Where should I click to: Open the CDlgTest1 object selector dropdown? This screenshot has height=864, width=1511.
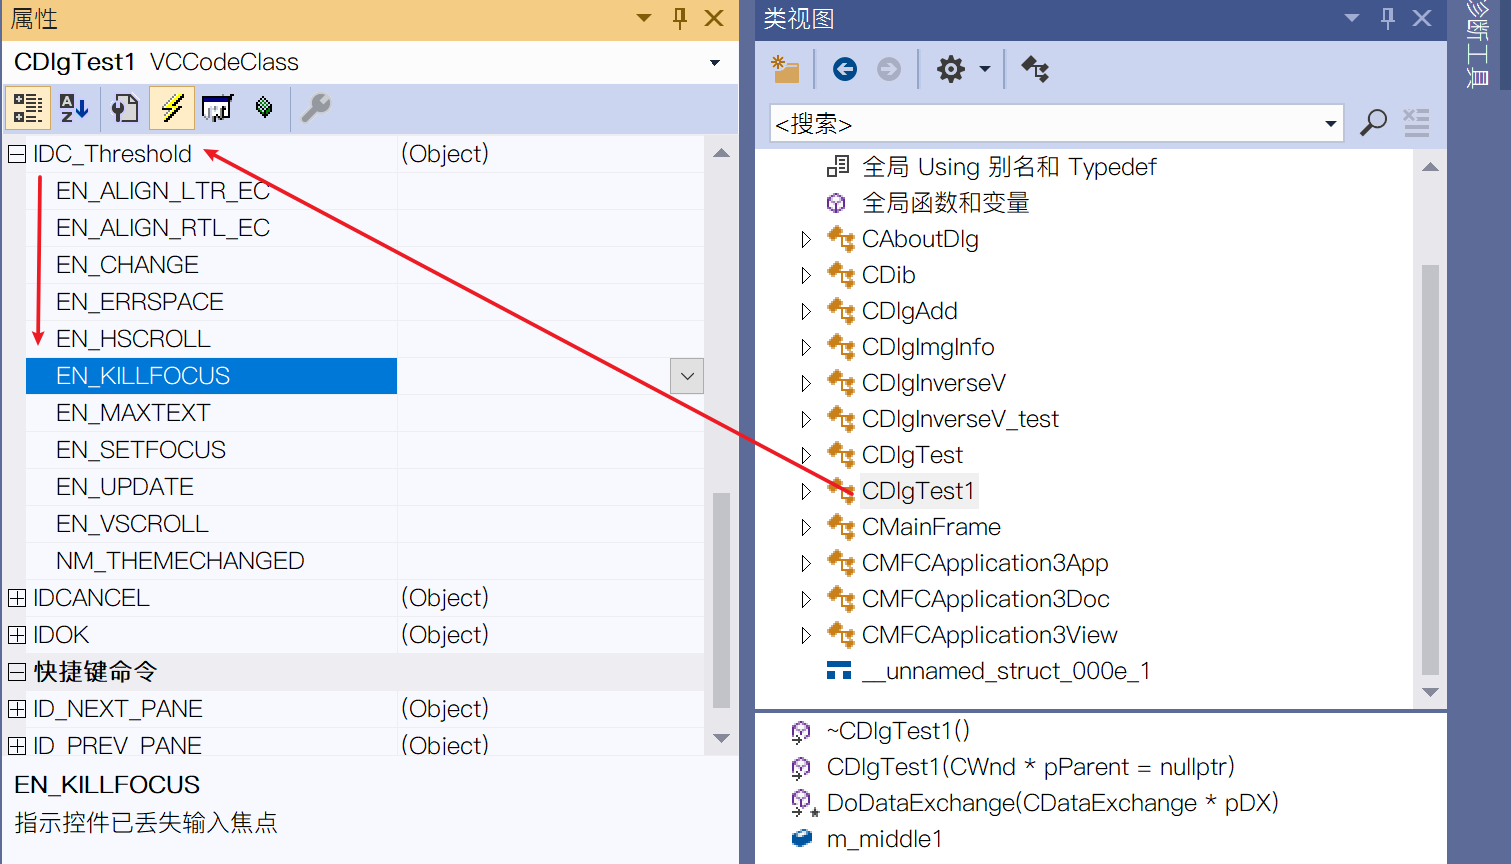click(x=715, y=63)
